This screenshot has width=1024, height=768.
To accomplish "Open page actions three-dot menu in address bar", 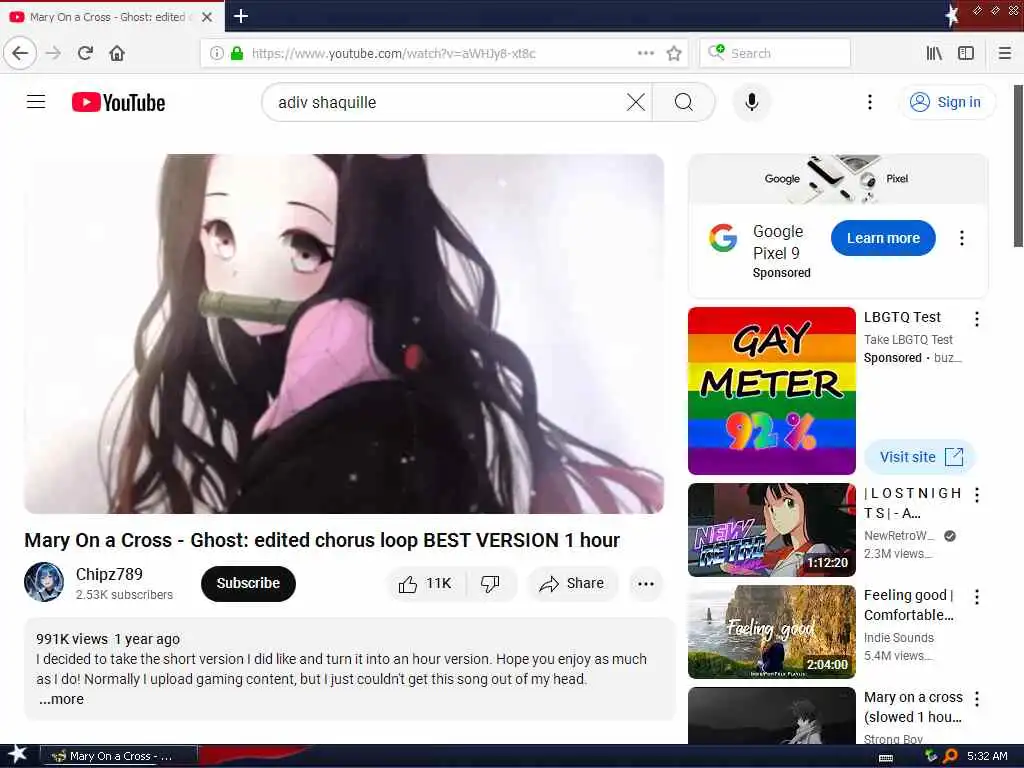I will coord(646,53).
